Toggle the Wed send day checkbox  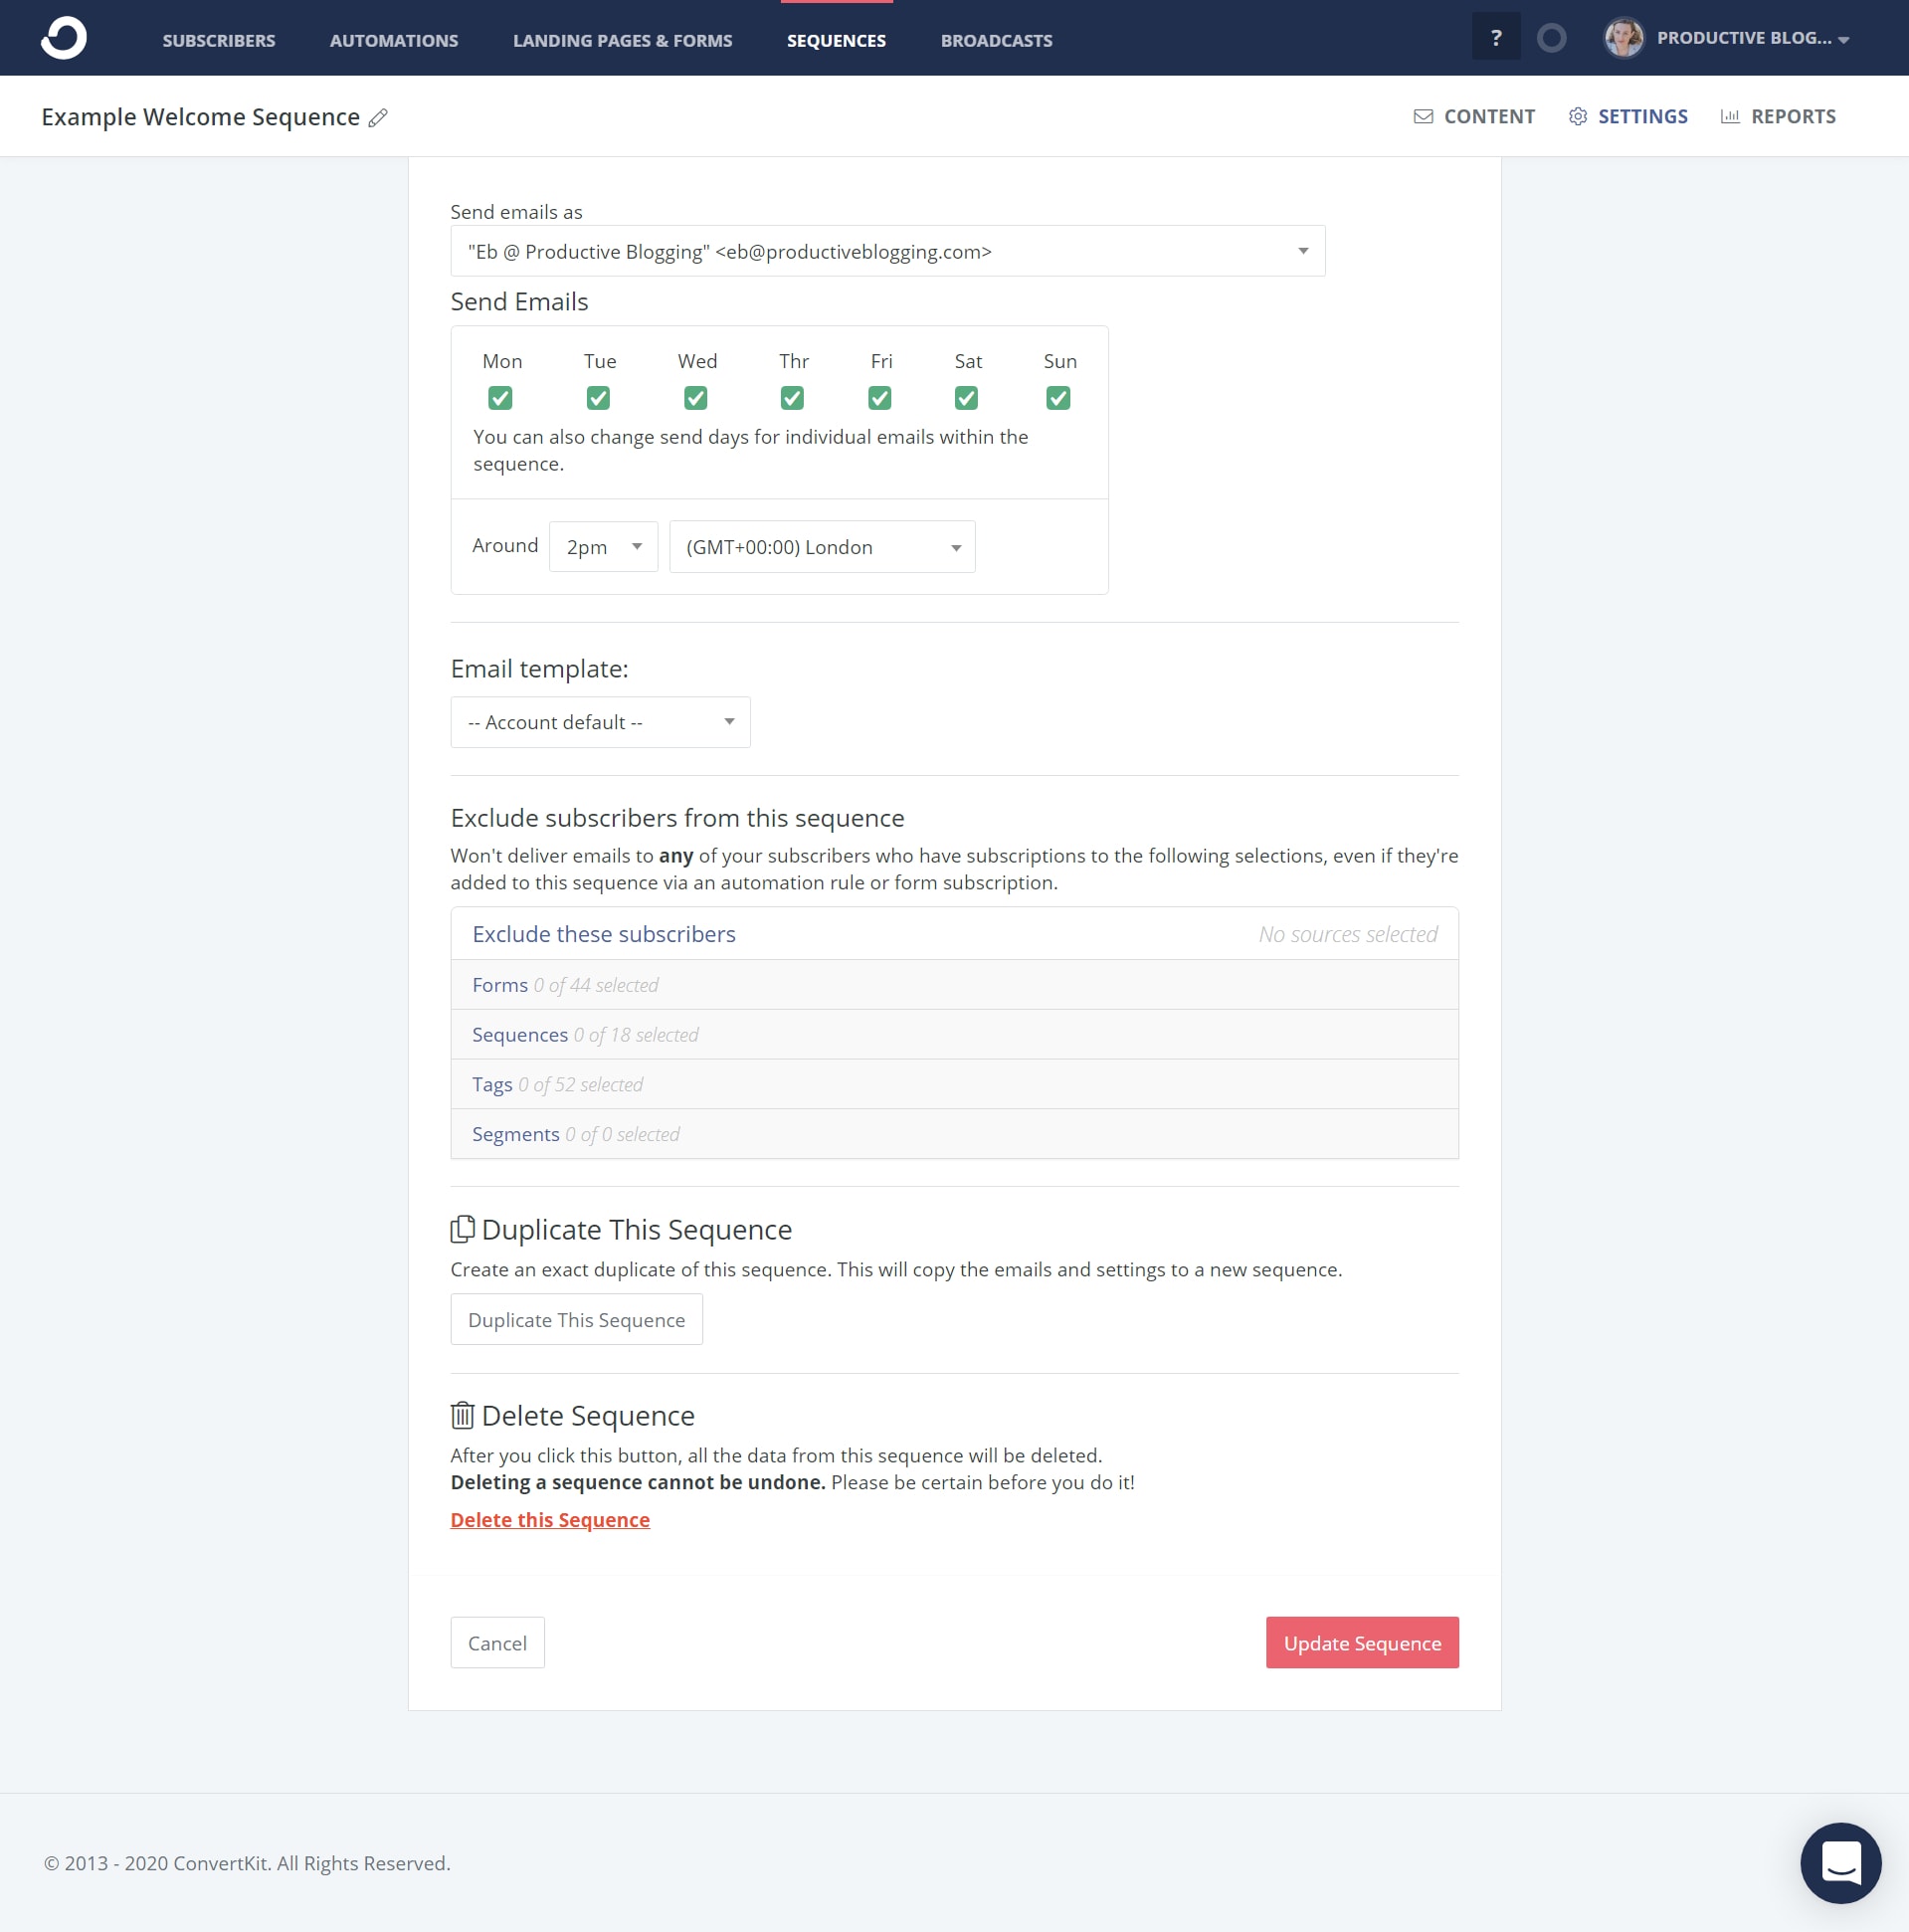tap(696, 398)
